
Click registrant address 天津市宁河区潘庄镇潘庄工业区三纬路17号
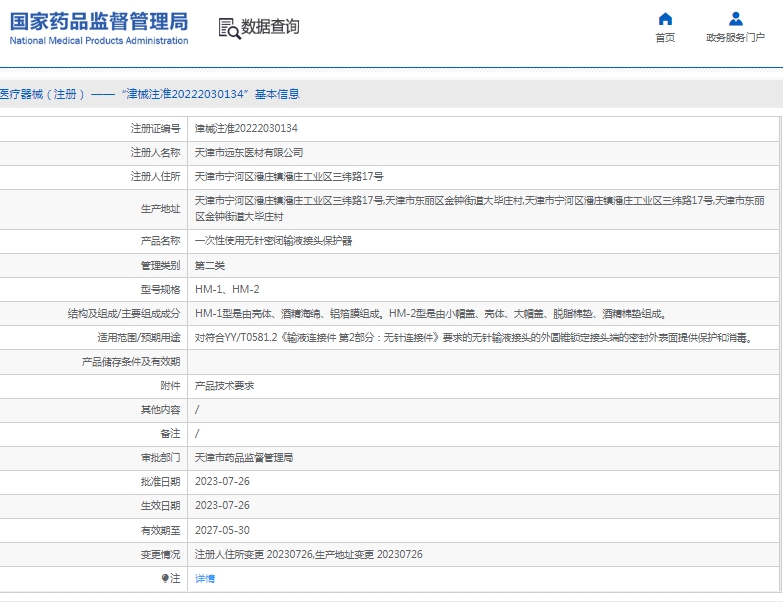point(289,177)
